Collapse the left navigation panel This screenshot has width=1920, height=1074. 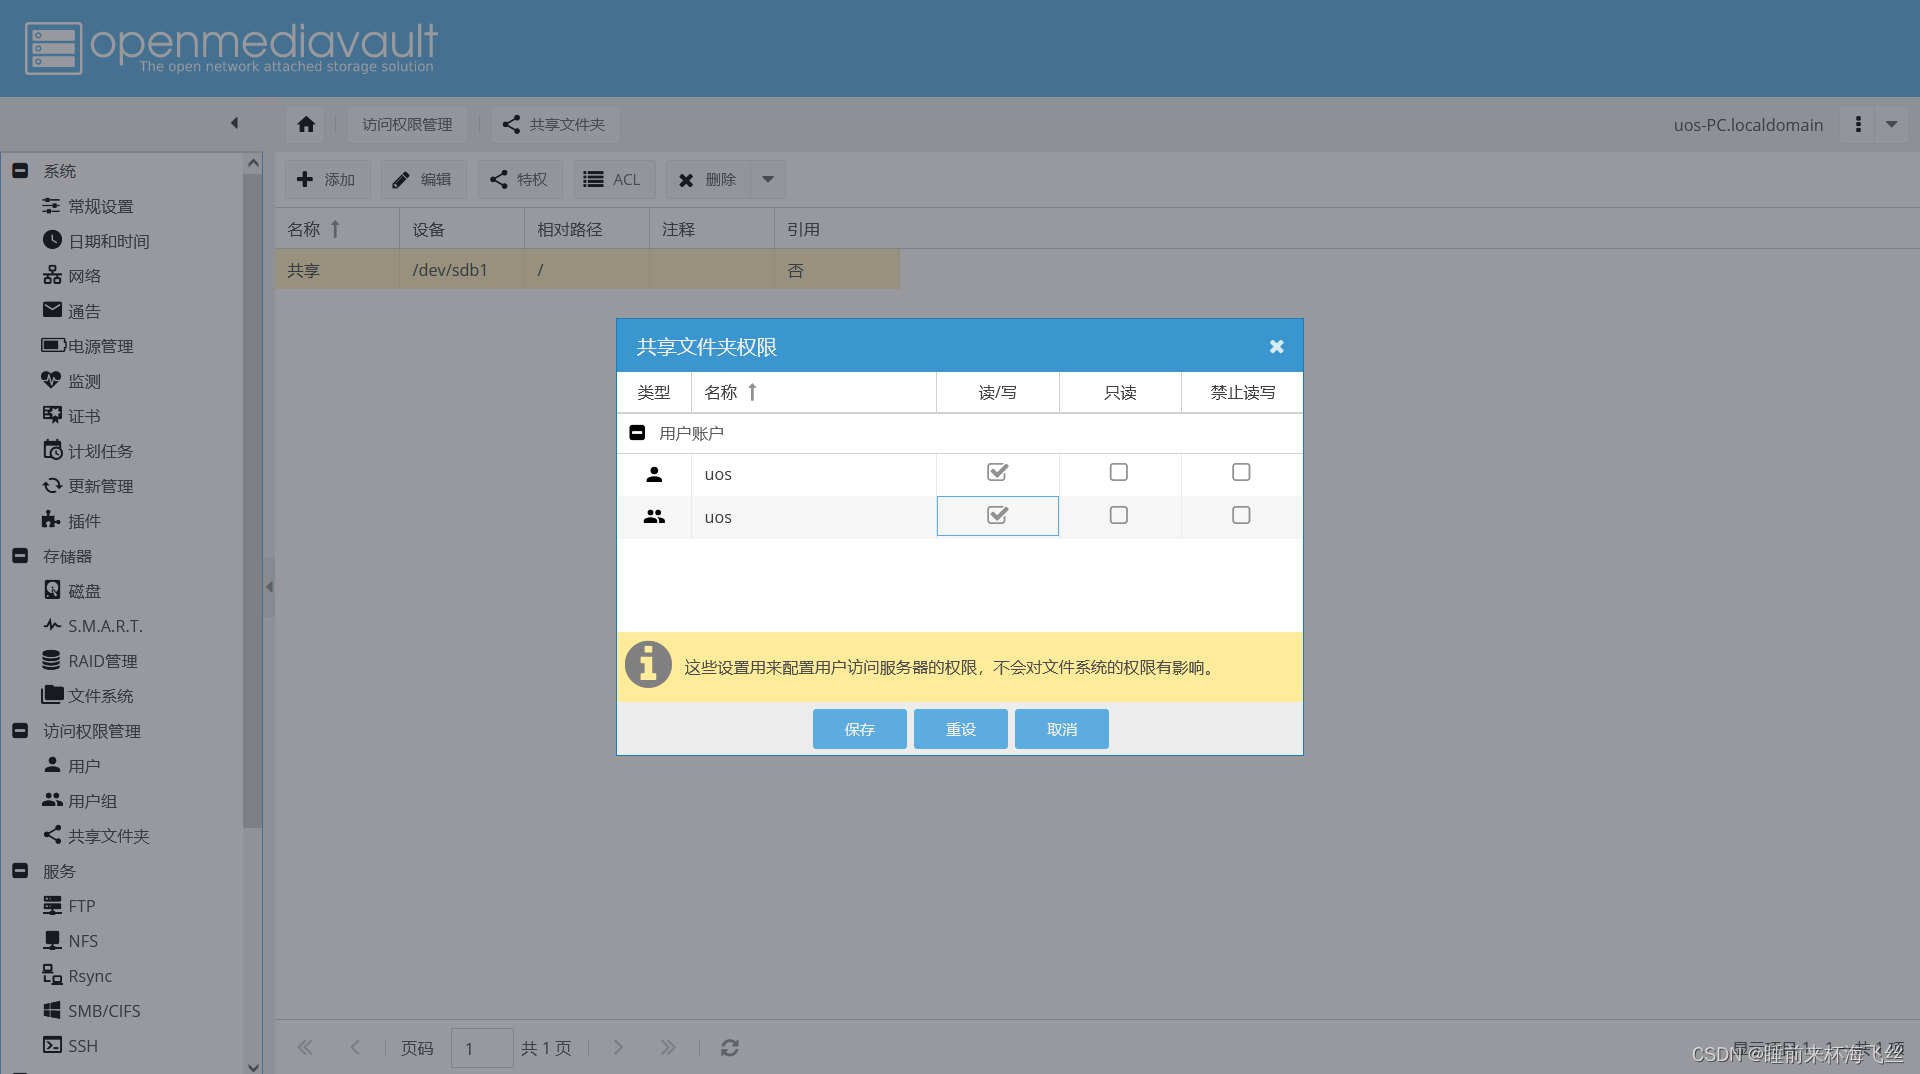pos(235,123)
